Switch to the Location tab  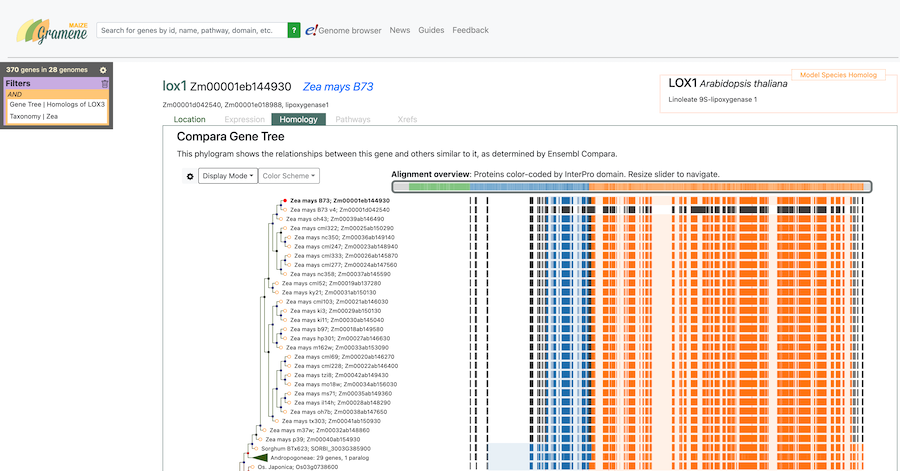coord(189,120)
